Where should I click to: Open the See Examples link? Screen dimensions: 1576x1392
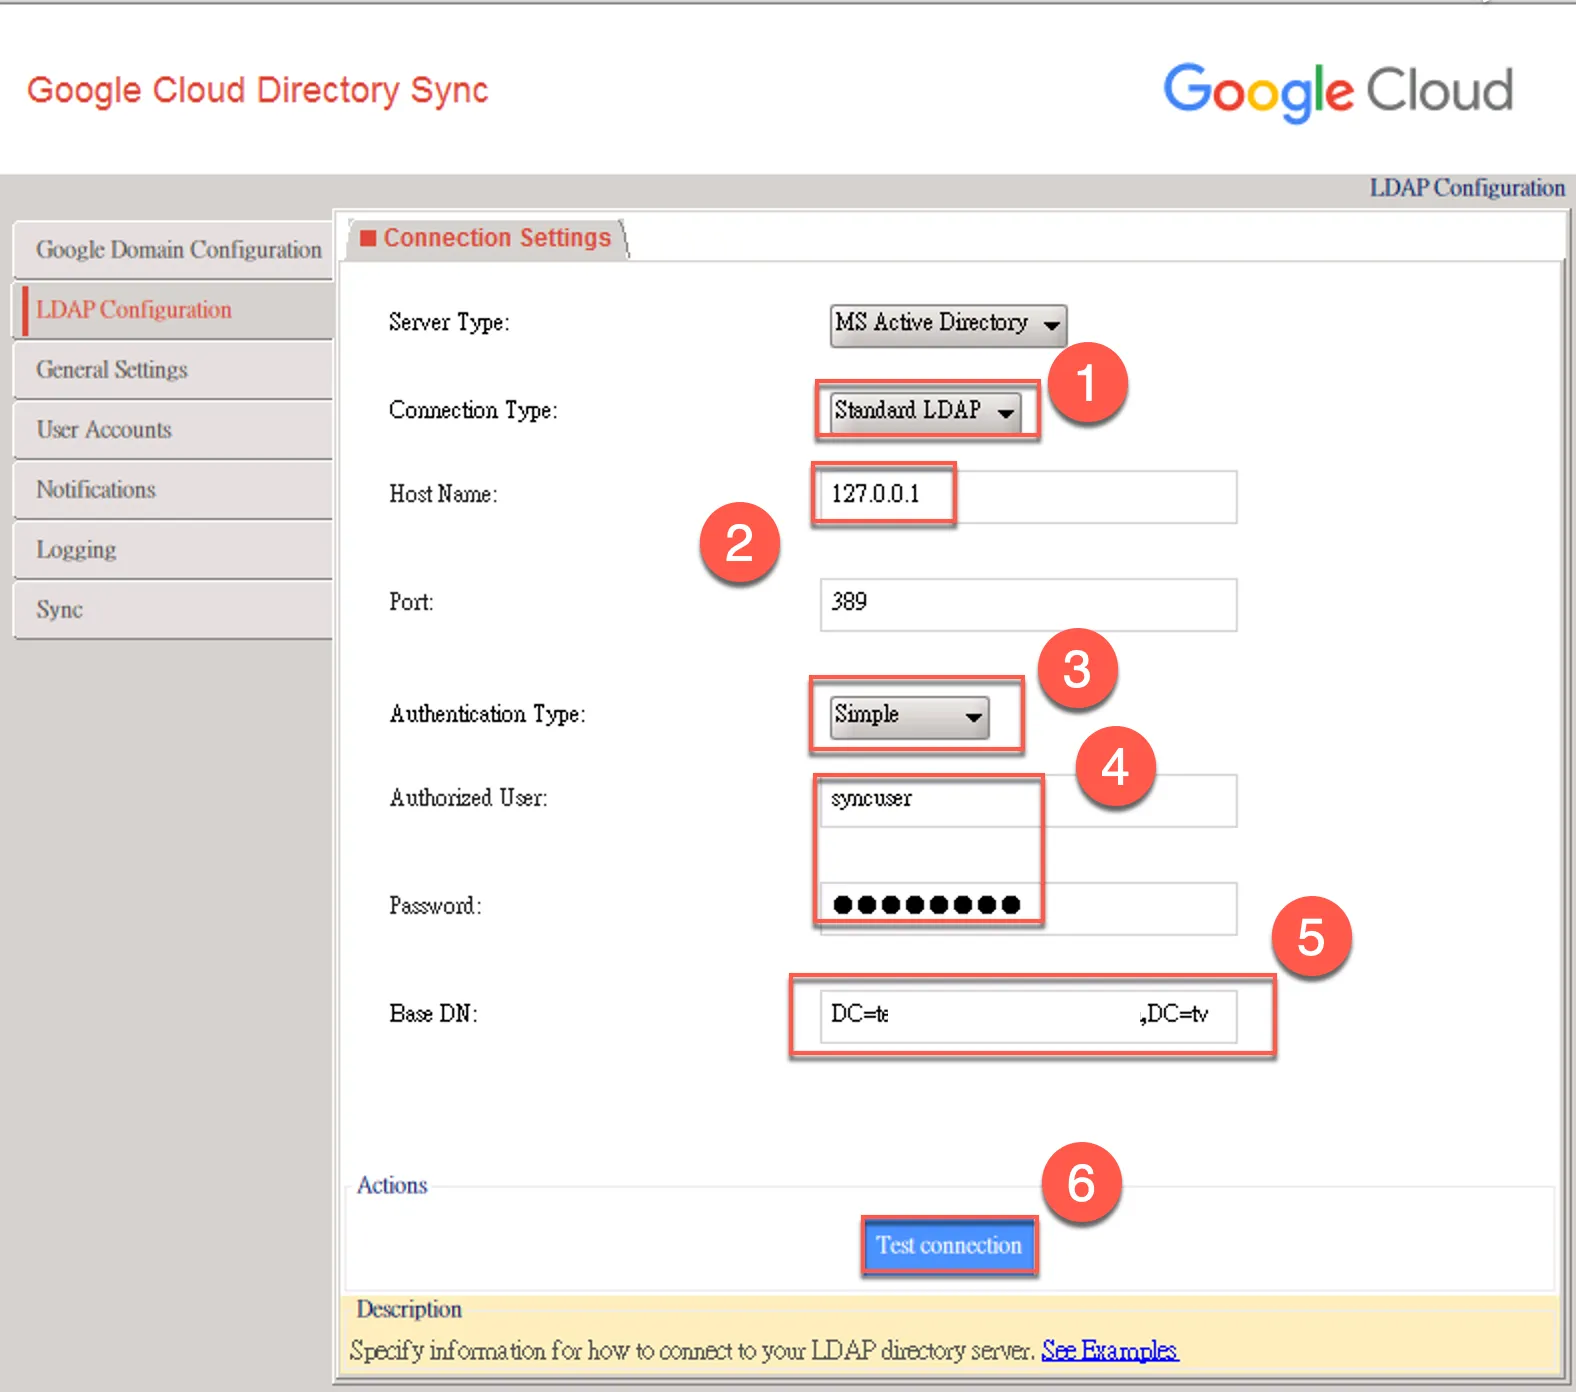(1110, 1351)
